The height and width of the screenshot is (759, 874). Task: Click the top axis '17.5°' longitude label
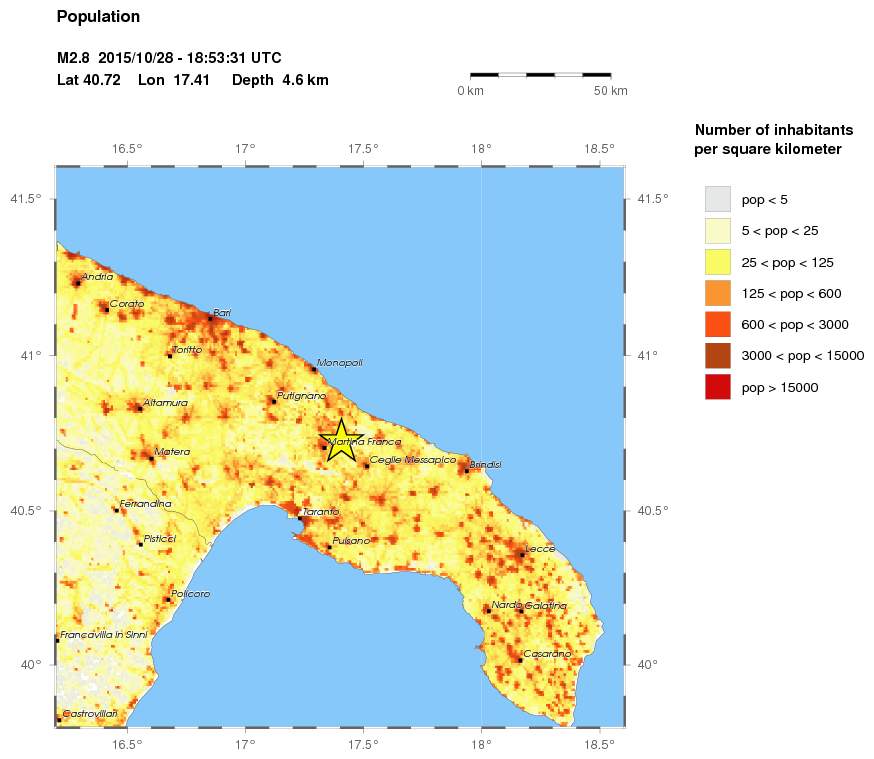(363, 149)
